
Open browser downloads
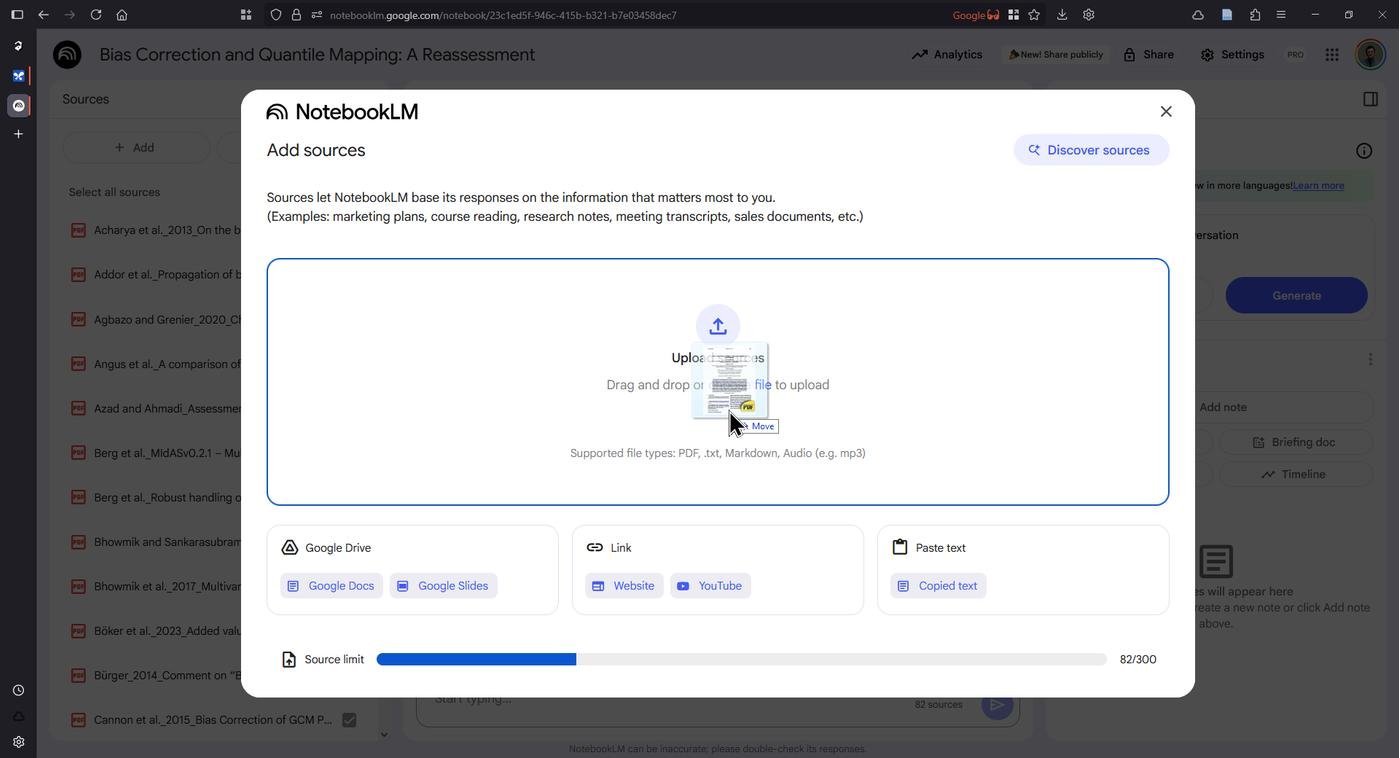click(1061, 15)
